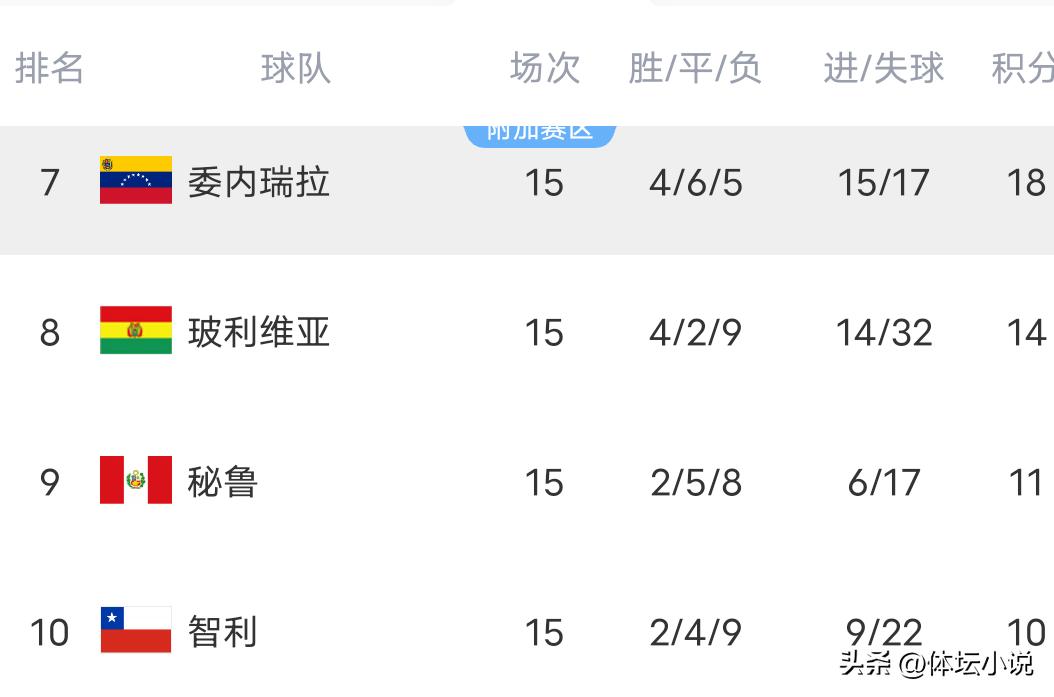Click rank number 10 for Chile

tap(50, 632)
